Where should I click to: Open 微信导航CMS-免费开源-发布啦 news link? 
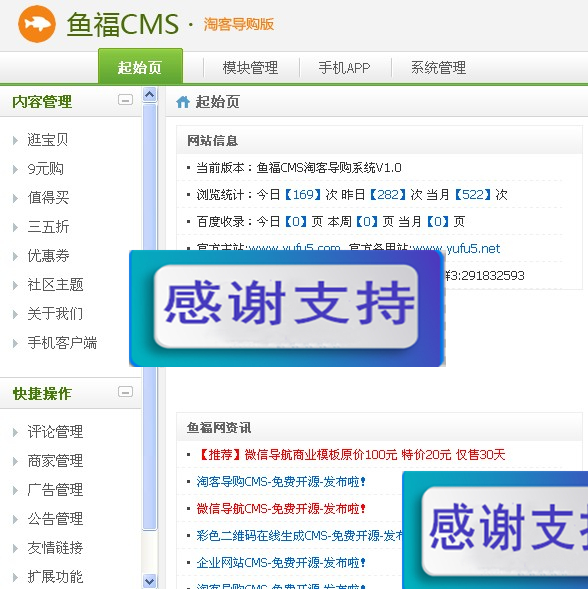click(281, 509)
